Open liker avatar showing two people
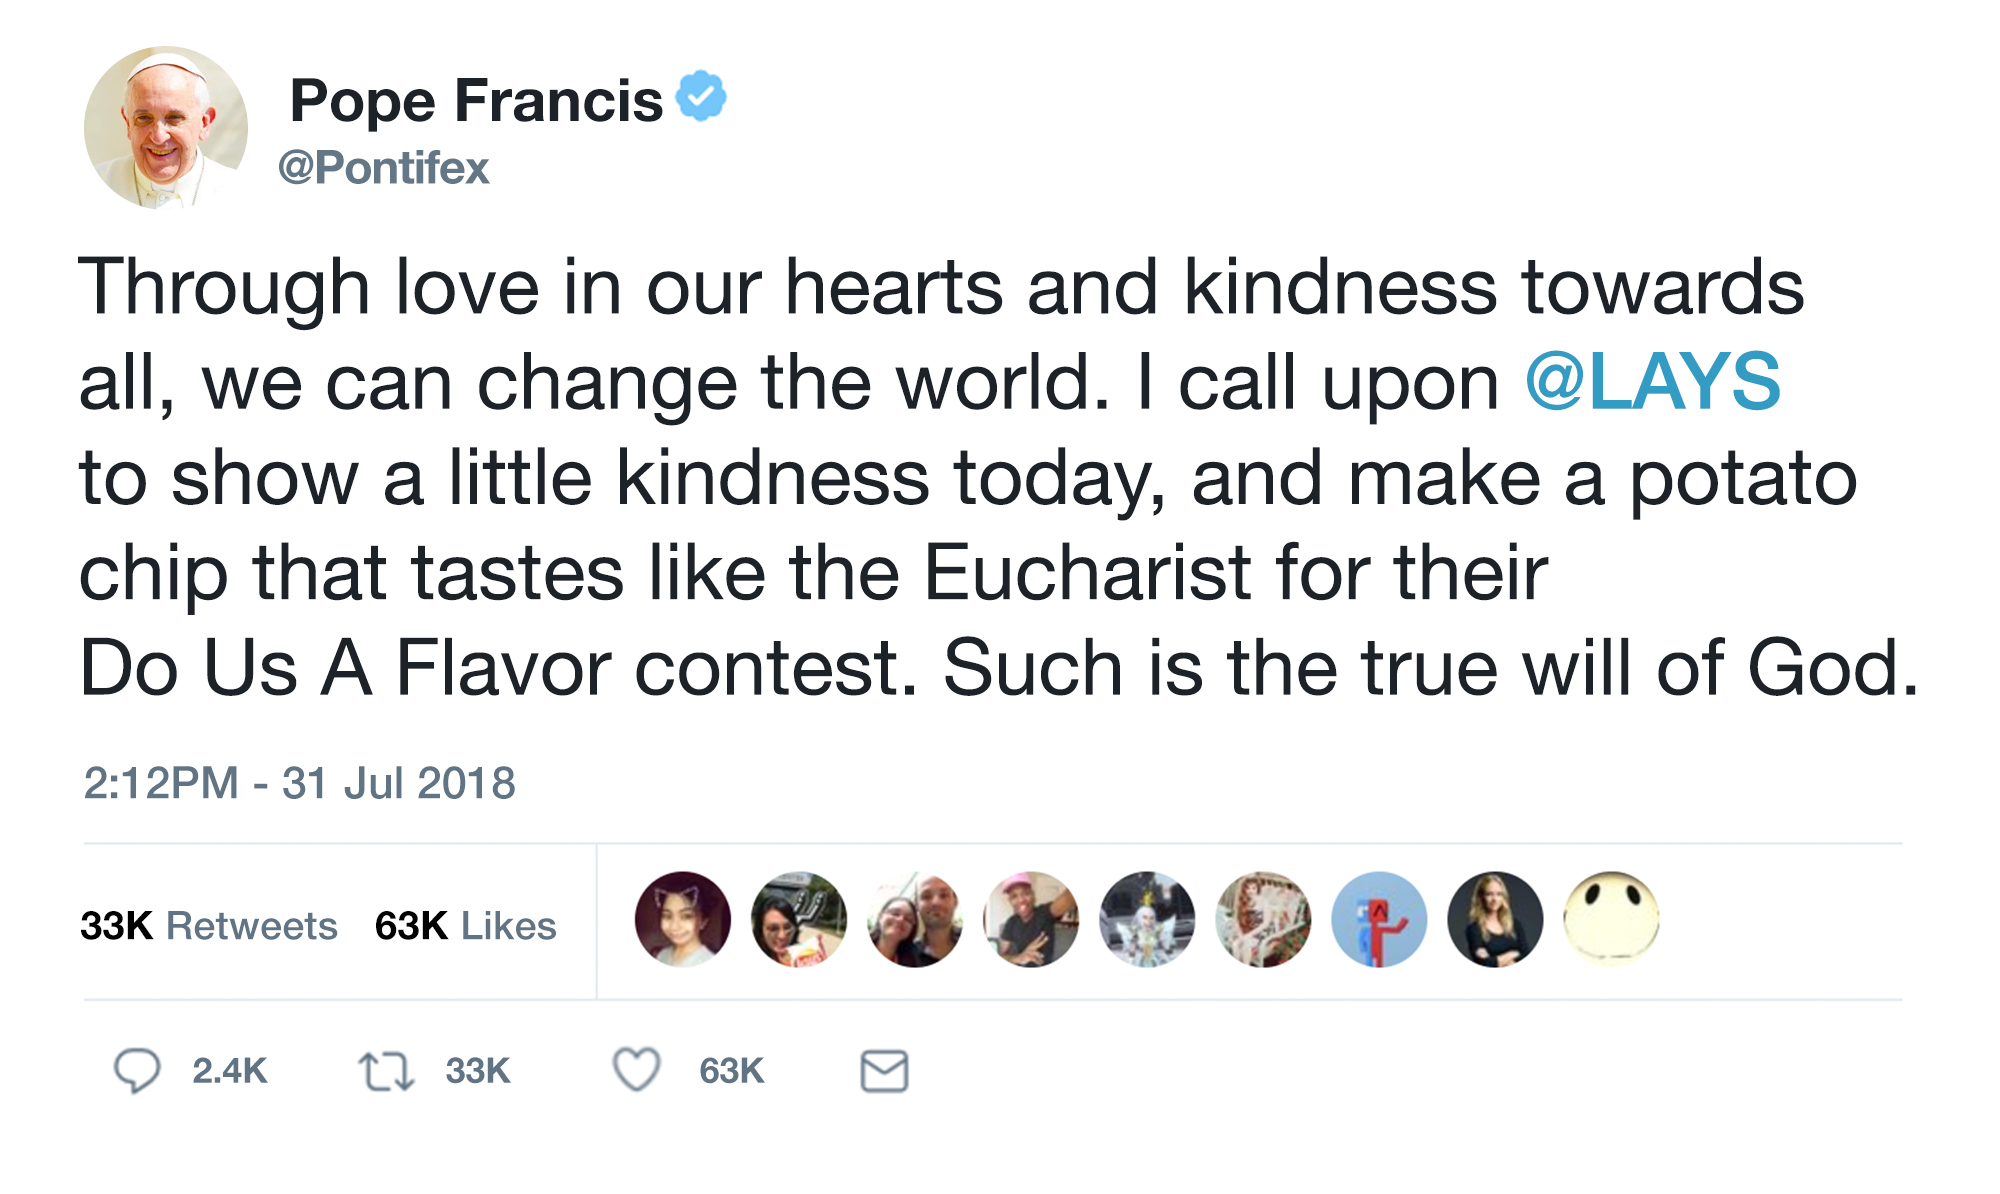 point(915,919)
